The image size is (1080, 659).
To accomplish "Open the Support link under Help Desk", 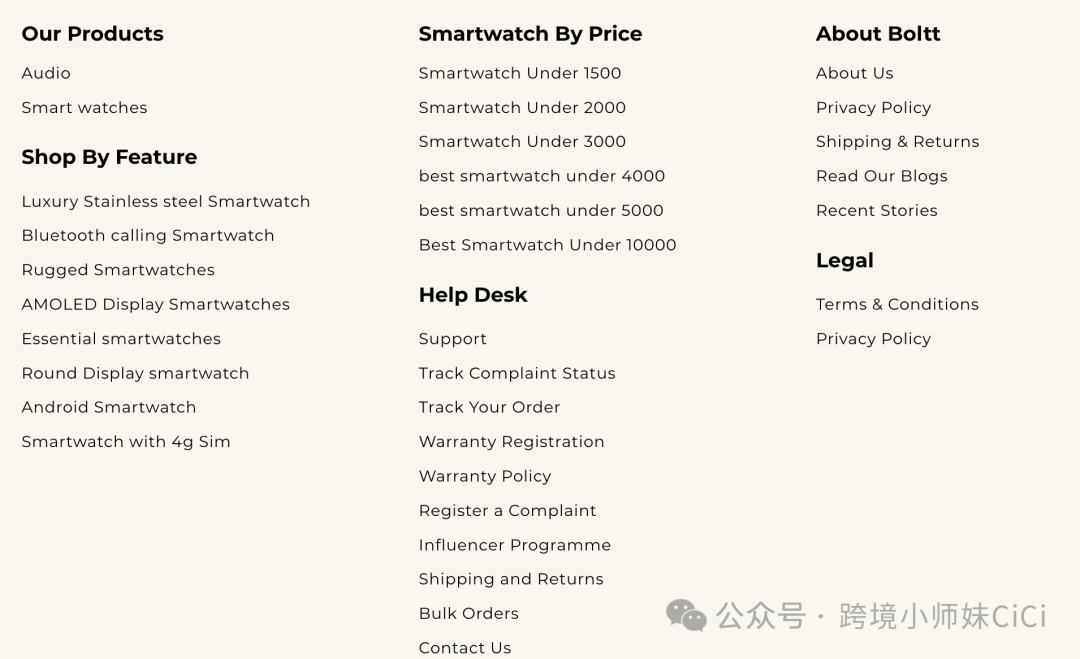I will tap(452, 339).
